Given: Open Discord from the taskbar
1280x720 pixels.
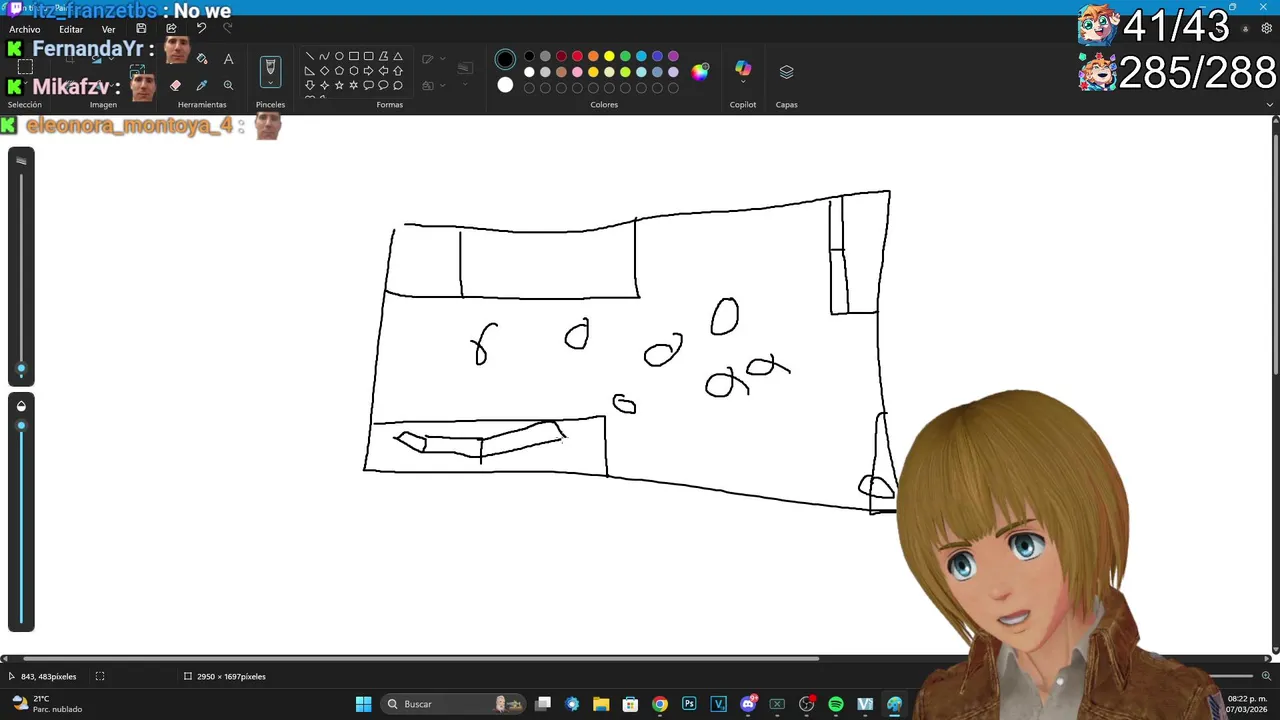Looking at the screenshot, I should [748, 704].
